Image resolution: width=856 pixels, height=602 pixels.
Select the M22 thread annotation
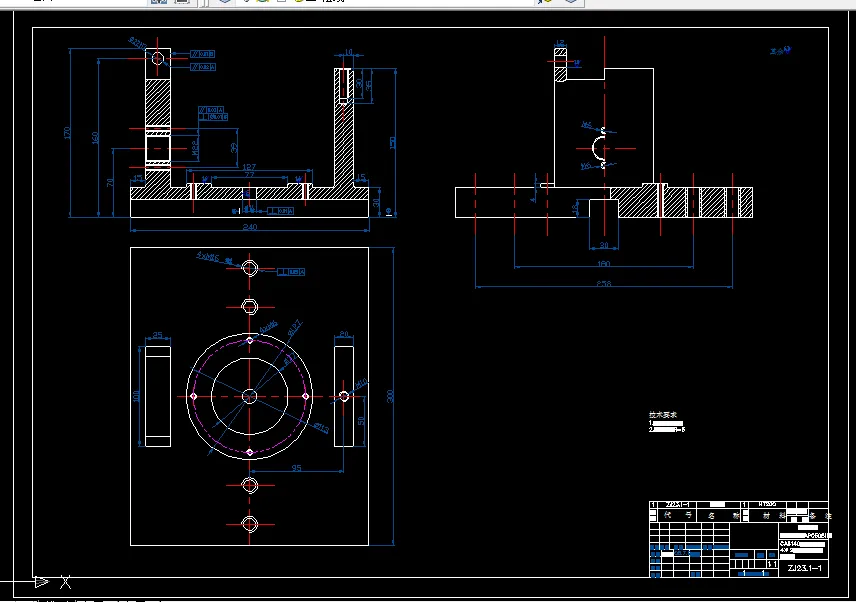click(195, 147)
